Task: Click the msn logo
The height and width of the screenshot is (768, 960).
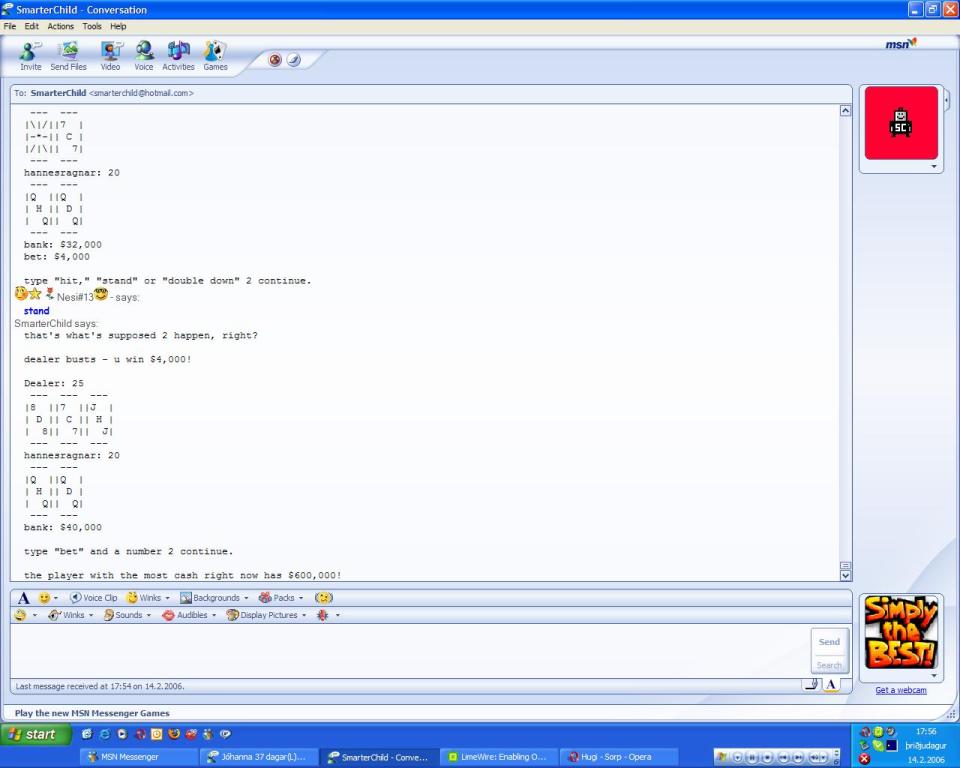Action: click(901, 43)
